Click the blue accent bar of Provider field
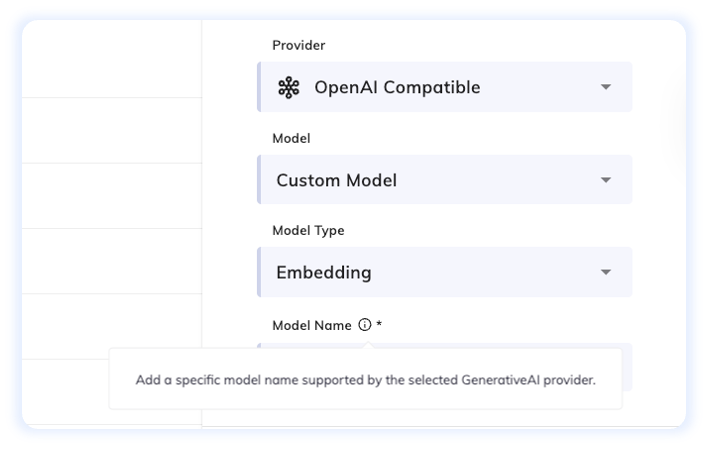This screenshot has width=708, height=449. tap(259, 87)
